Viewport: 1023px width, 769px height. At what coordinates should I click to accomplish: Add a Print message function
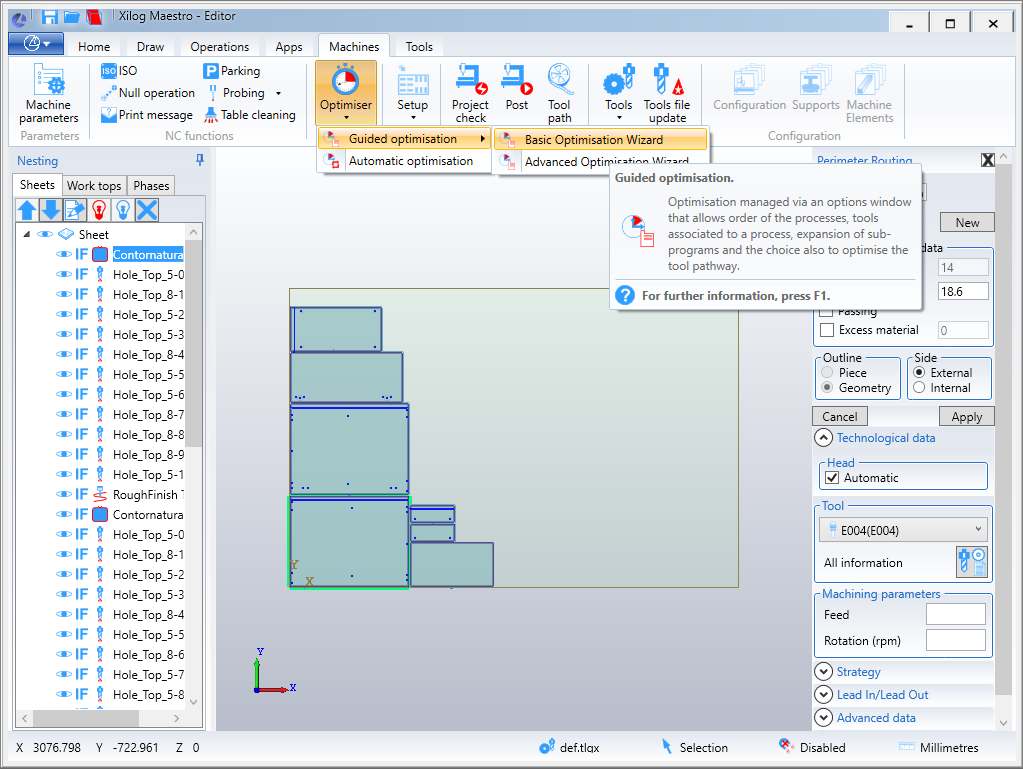[x=147, y=115]
